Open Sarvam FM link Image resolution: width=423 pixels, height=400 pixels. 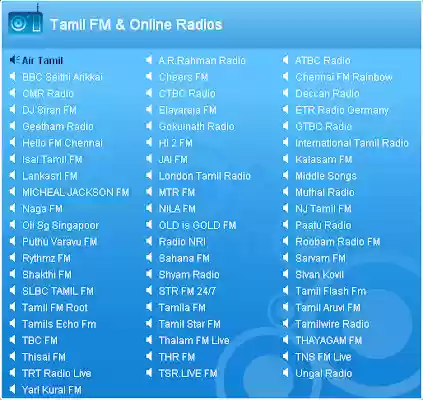[x=320, y=258]
